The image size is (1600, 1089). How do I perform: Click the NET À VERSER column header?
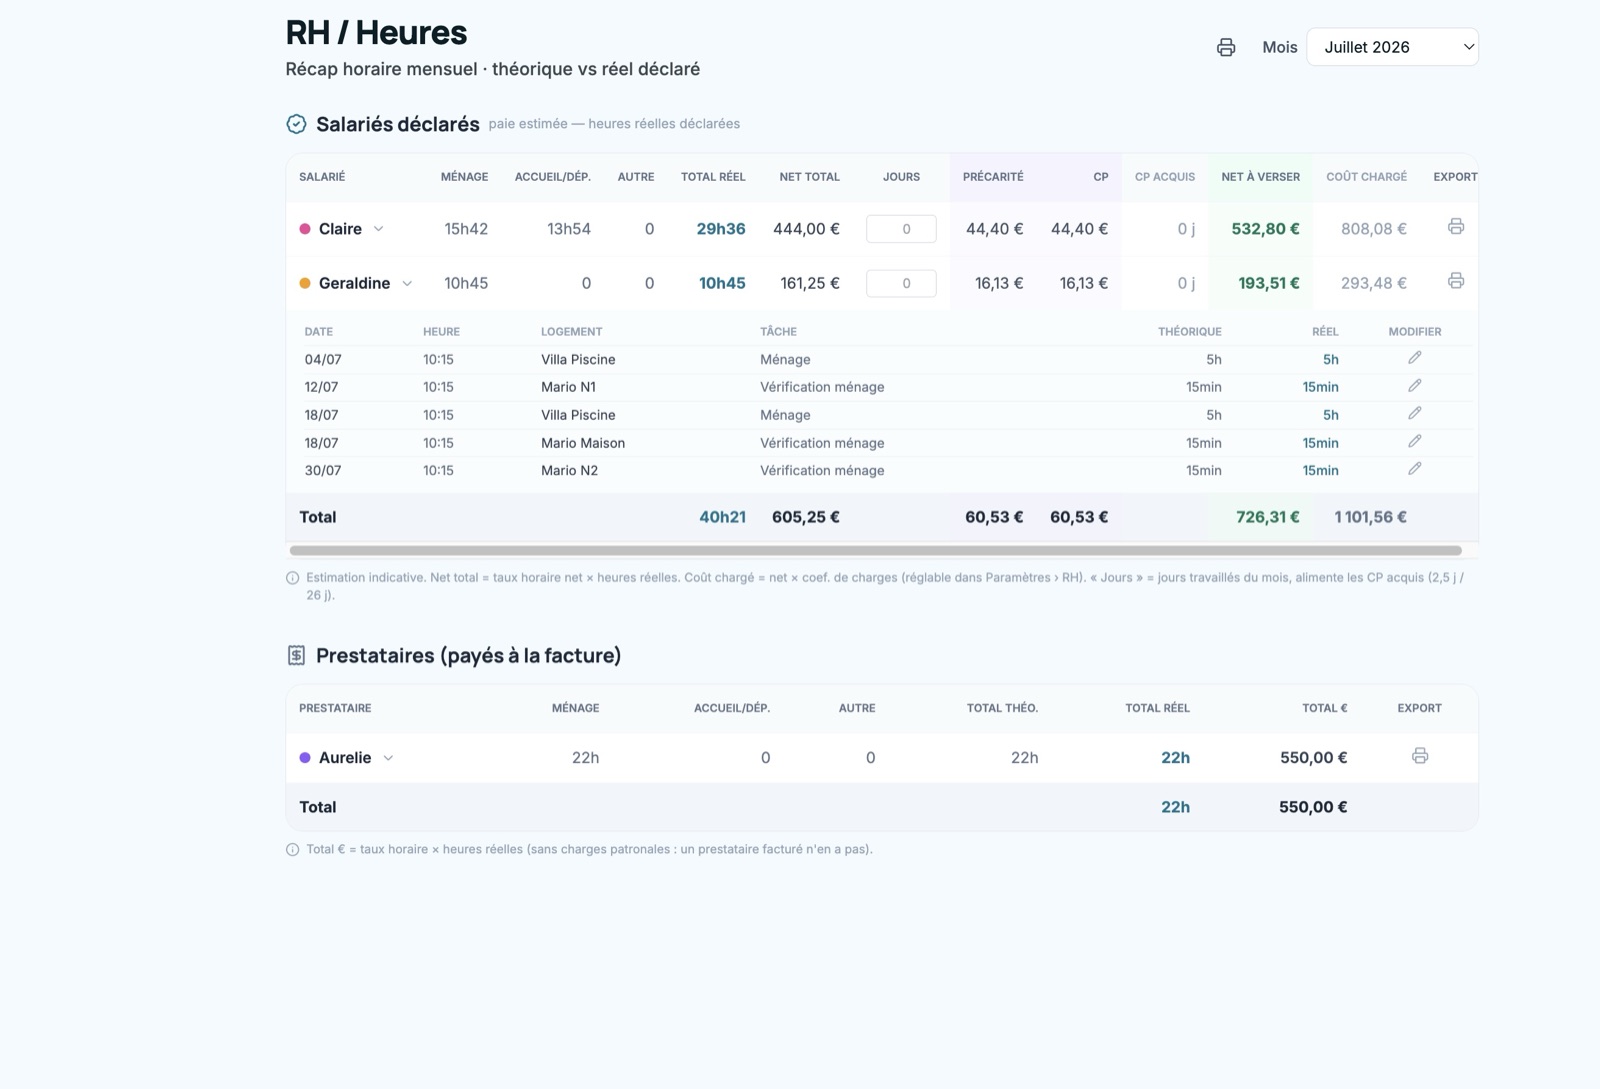point(1260,177)
